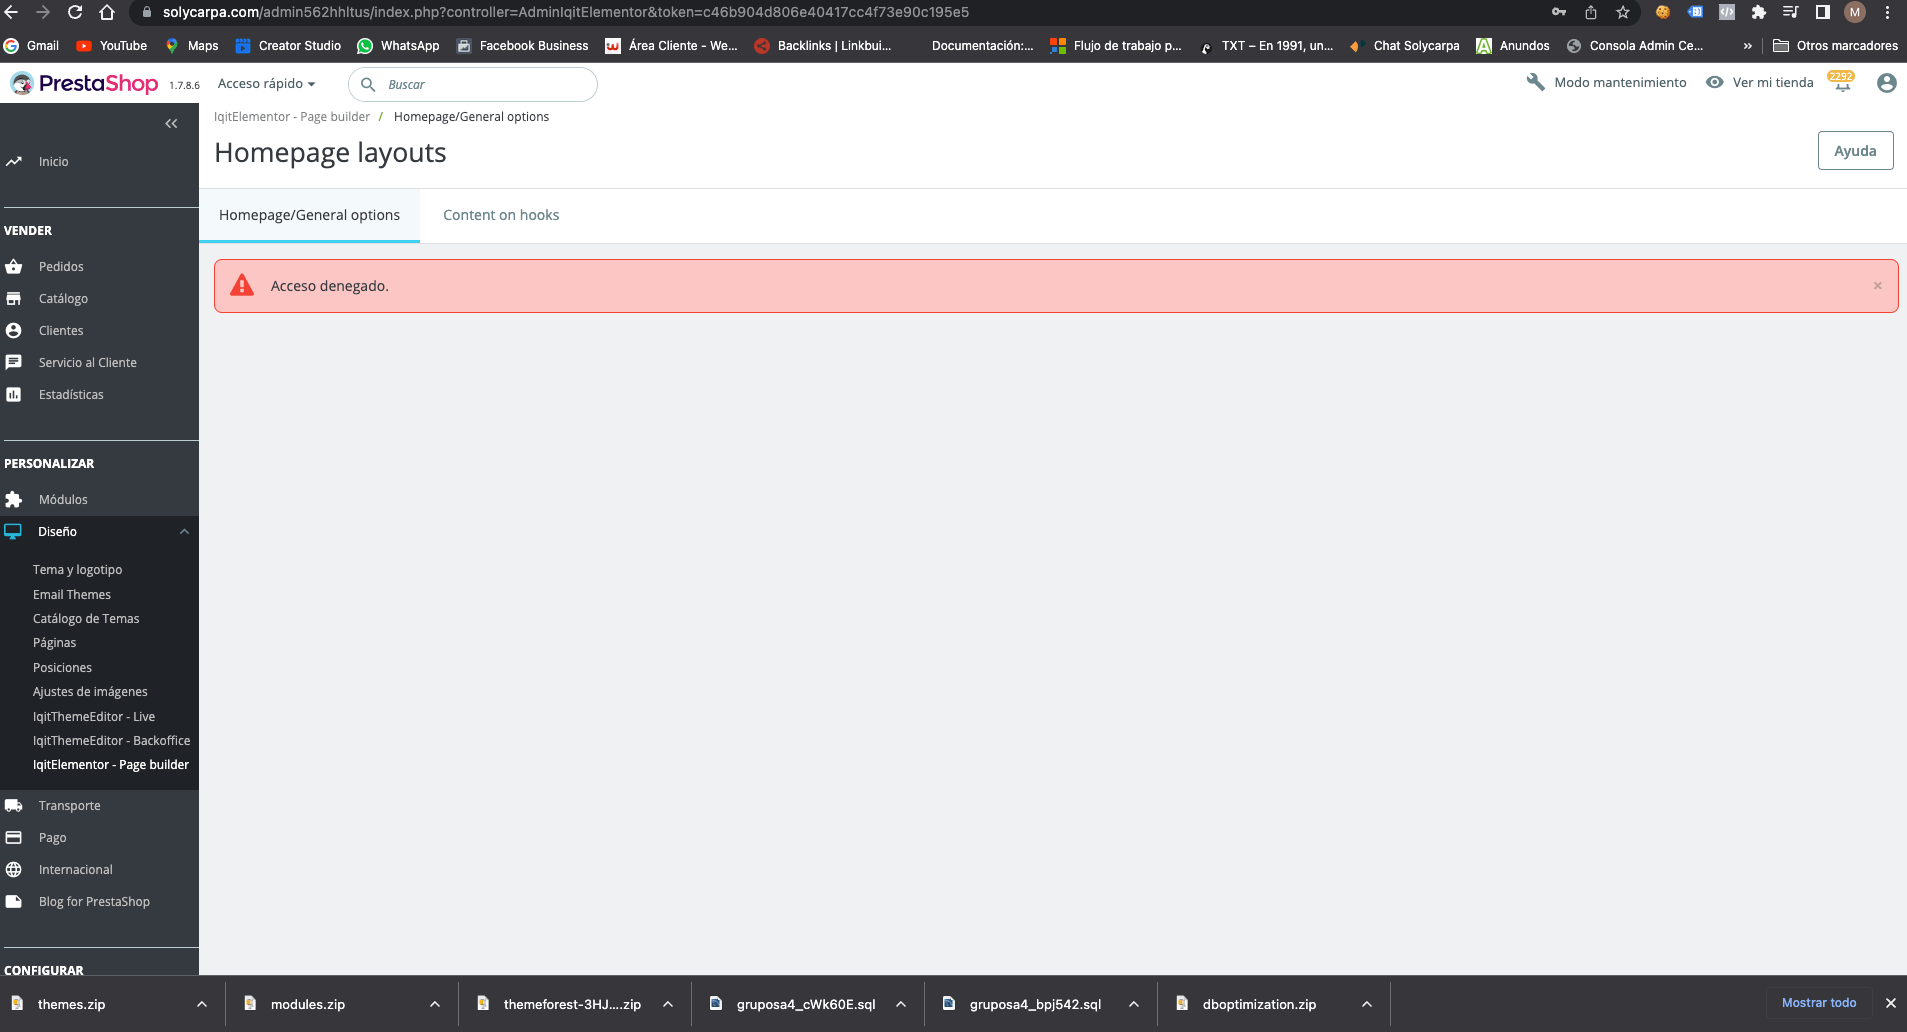Screen dimensions: 1907x1032
Task: Open Páginas submenu item
Action: [x=54, y=642]
